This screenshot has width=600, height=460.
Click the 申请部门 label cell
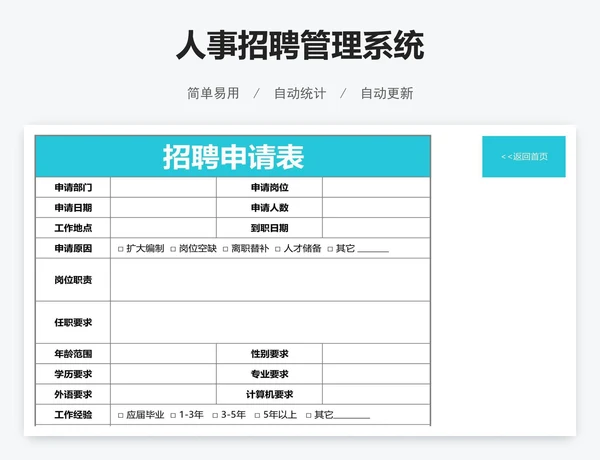tap(73, 188)
